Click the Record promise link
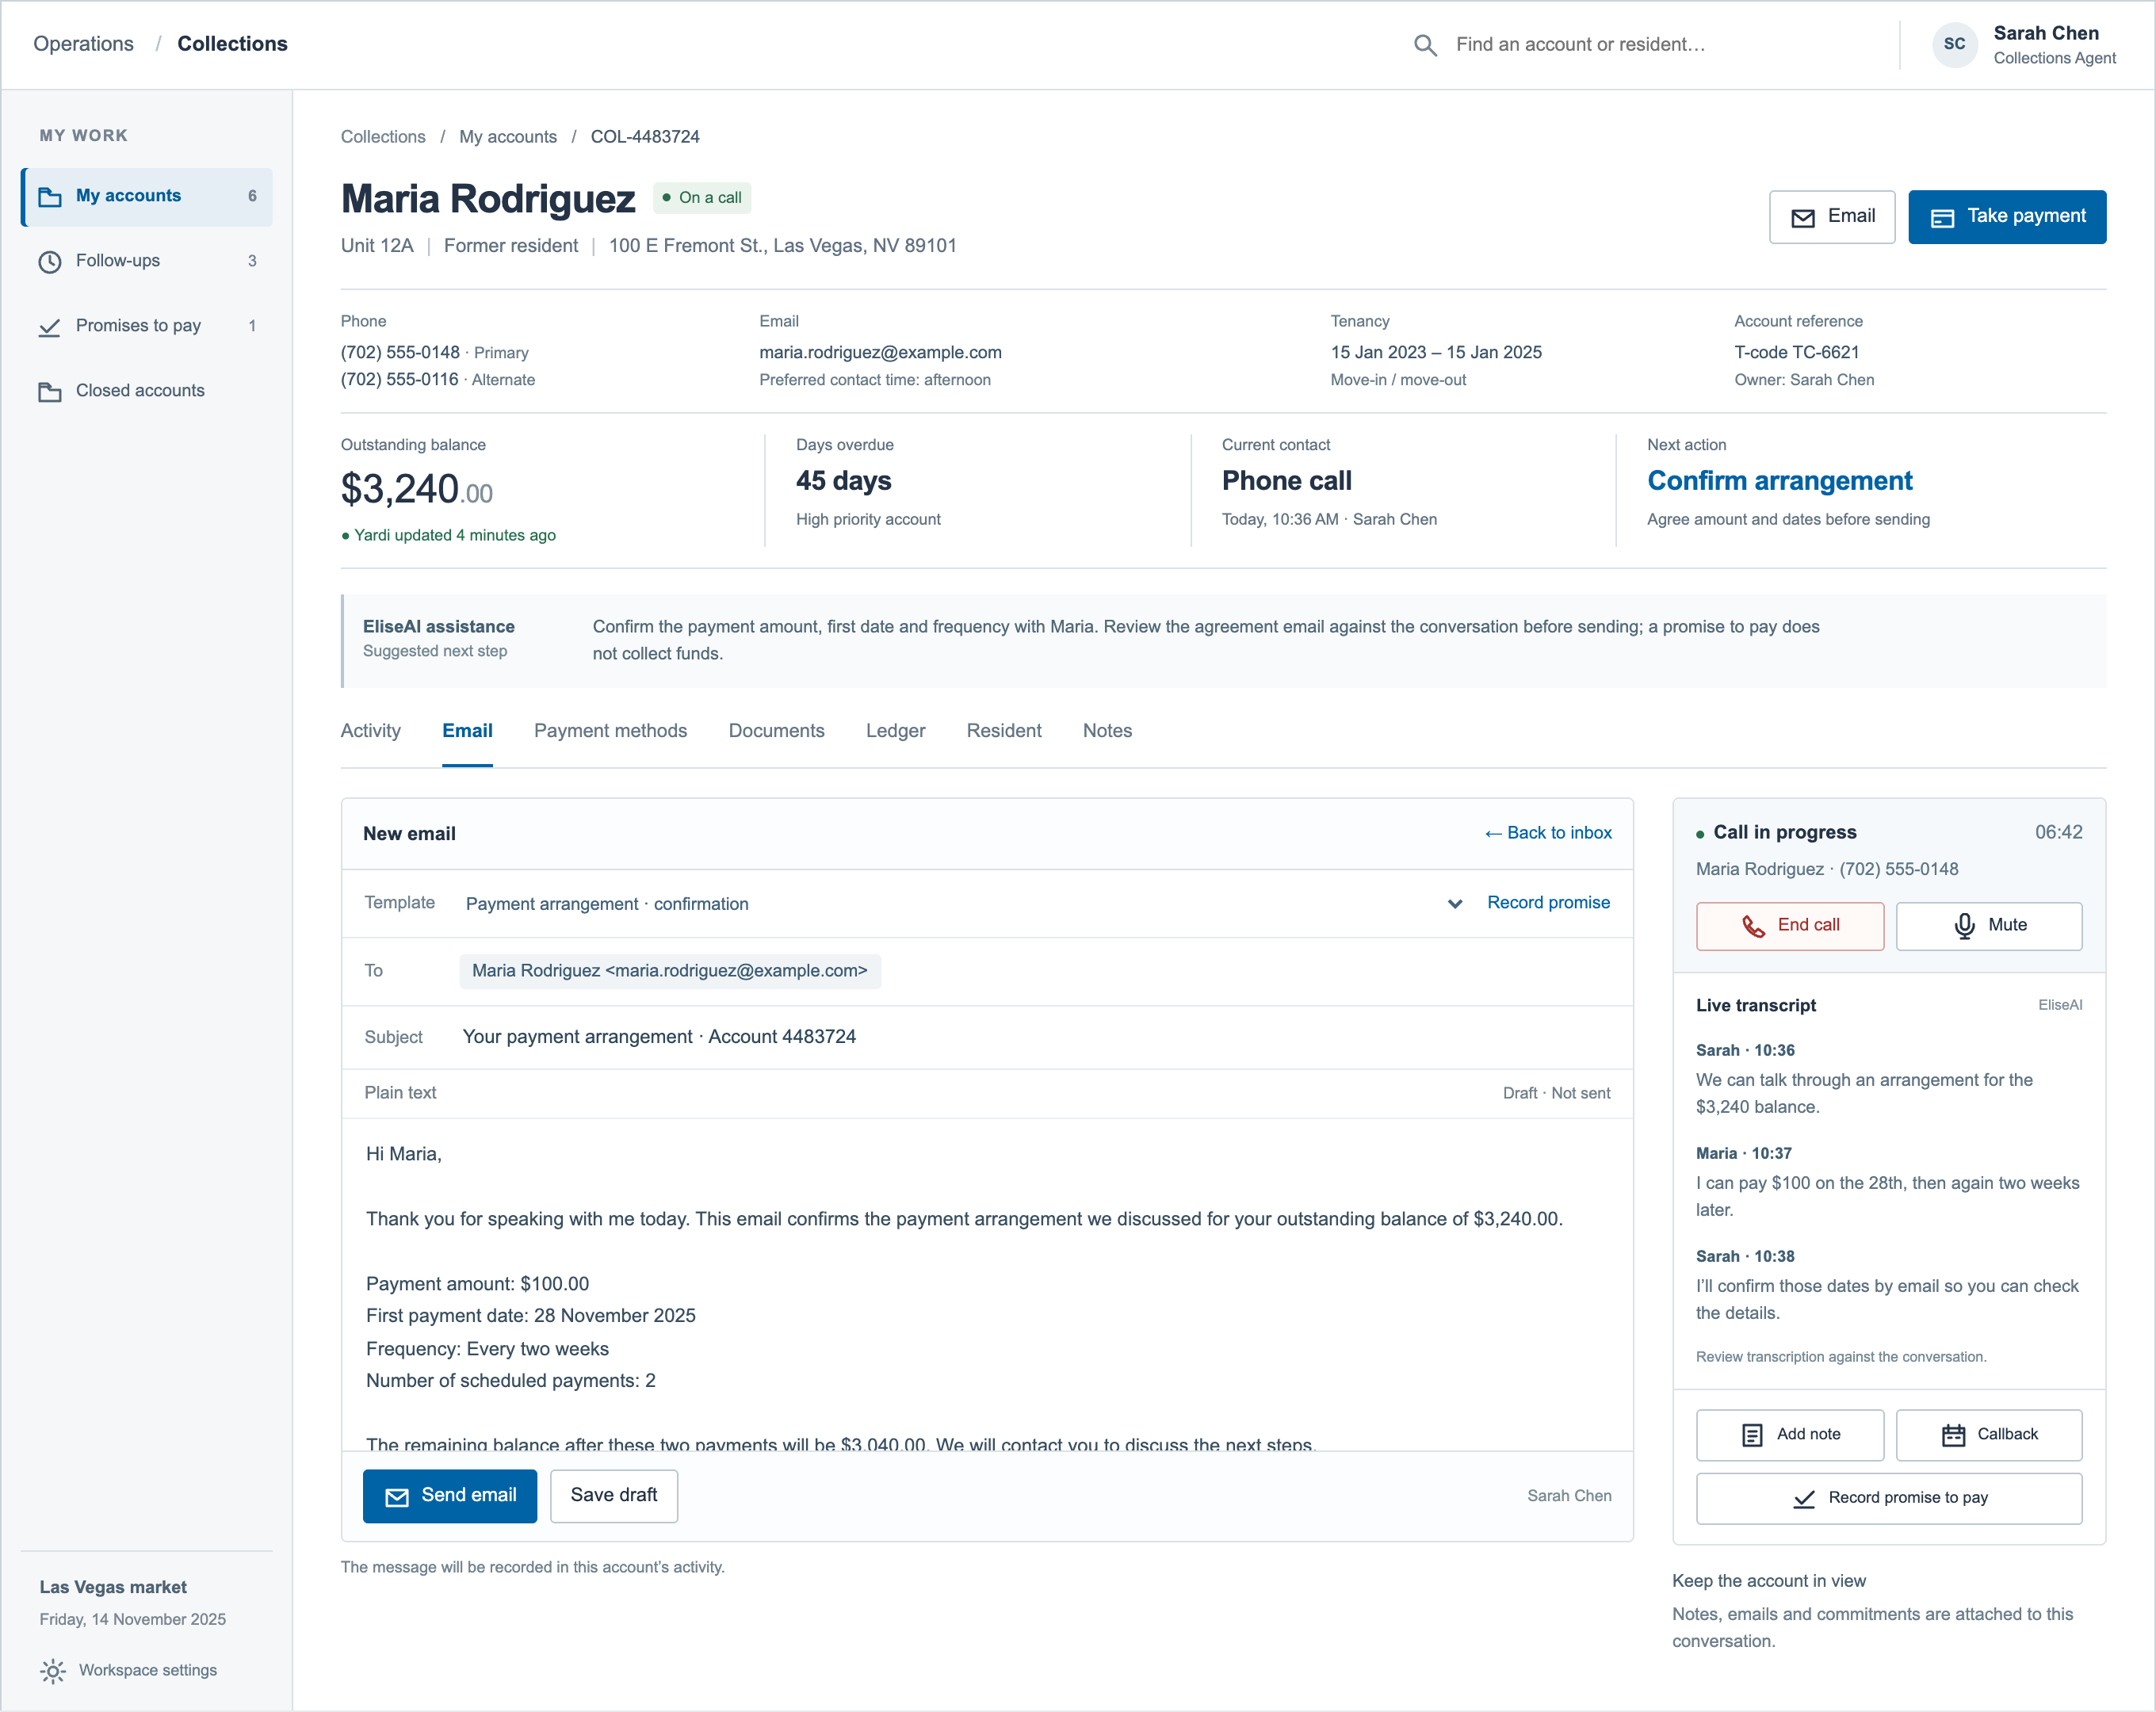 tap(1548, 903)
